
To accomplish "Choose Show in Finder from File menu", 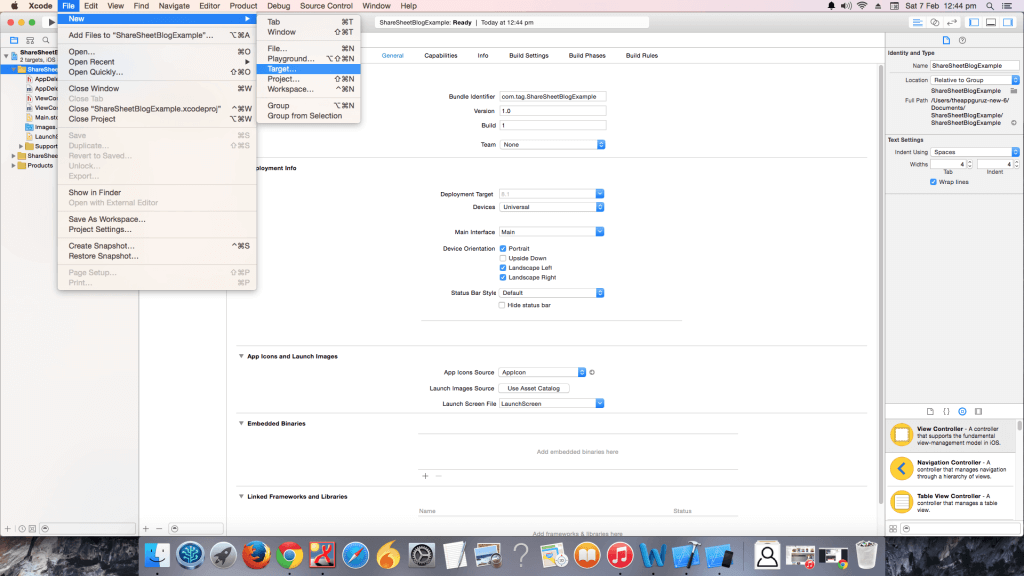I will click(157, 193).
